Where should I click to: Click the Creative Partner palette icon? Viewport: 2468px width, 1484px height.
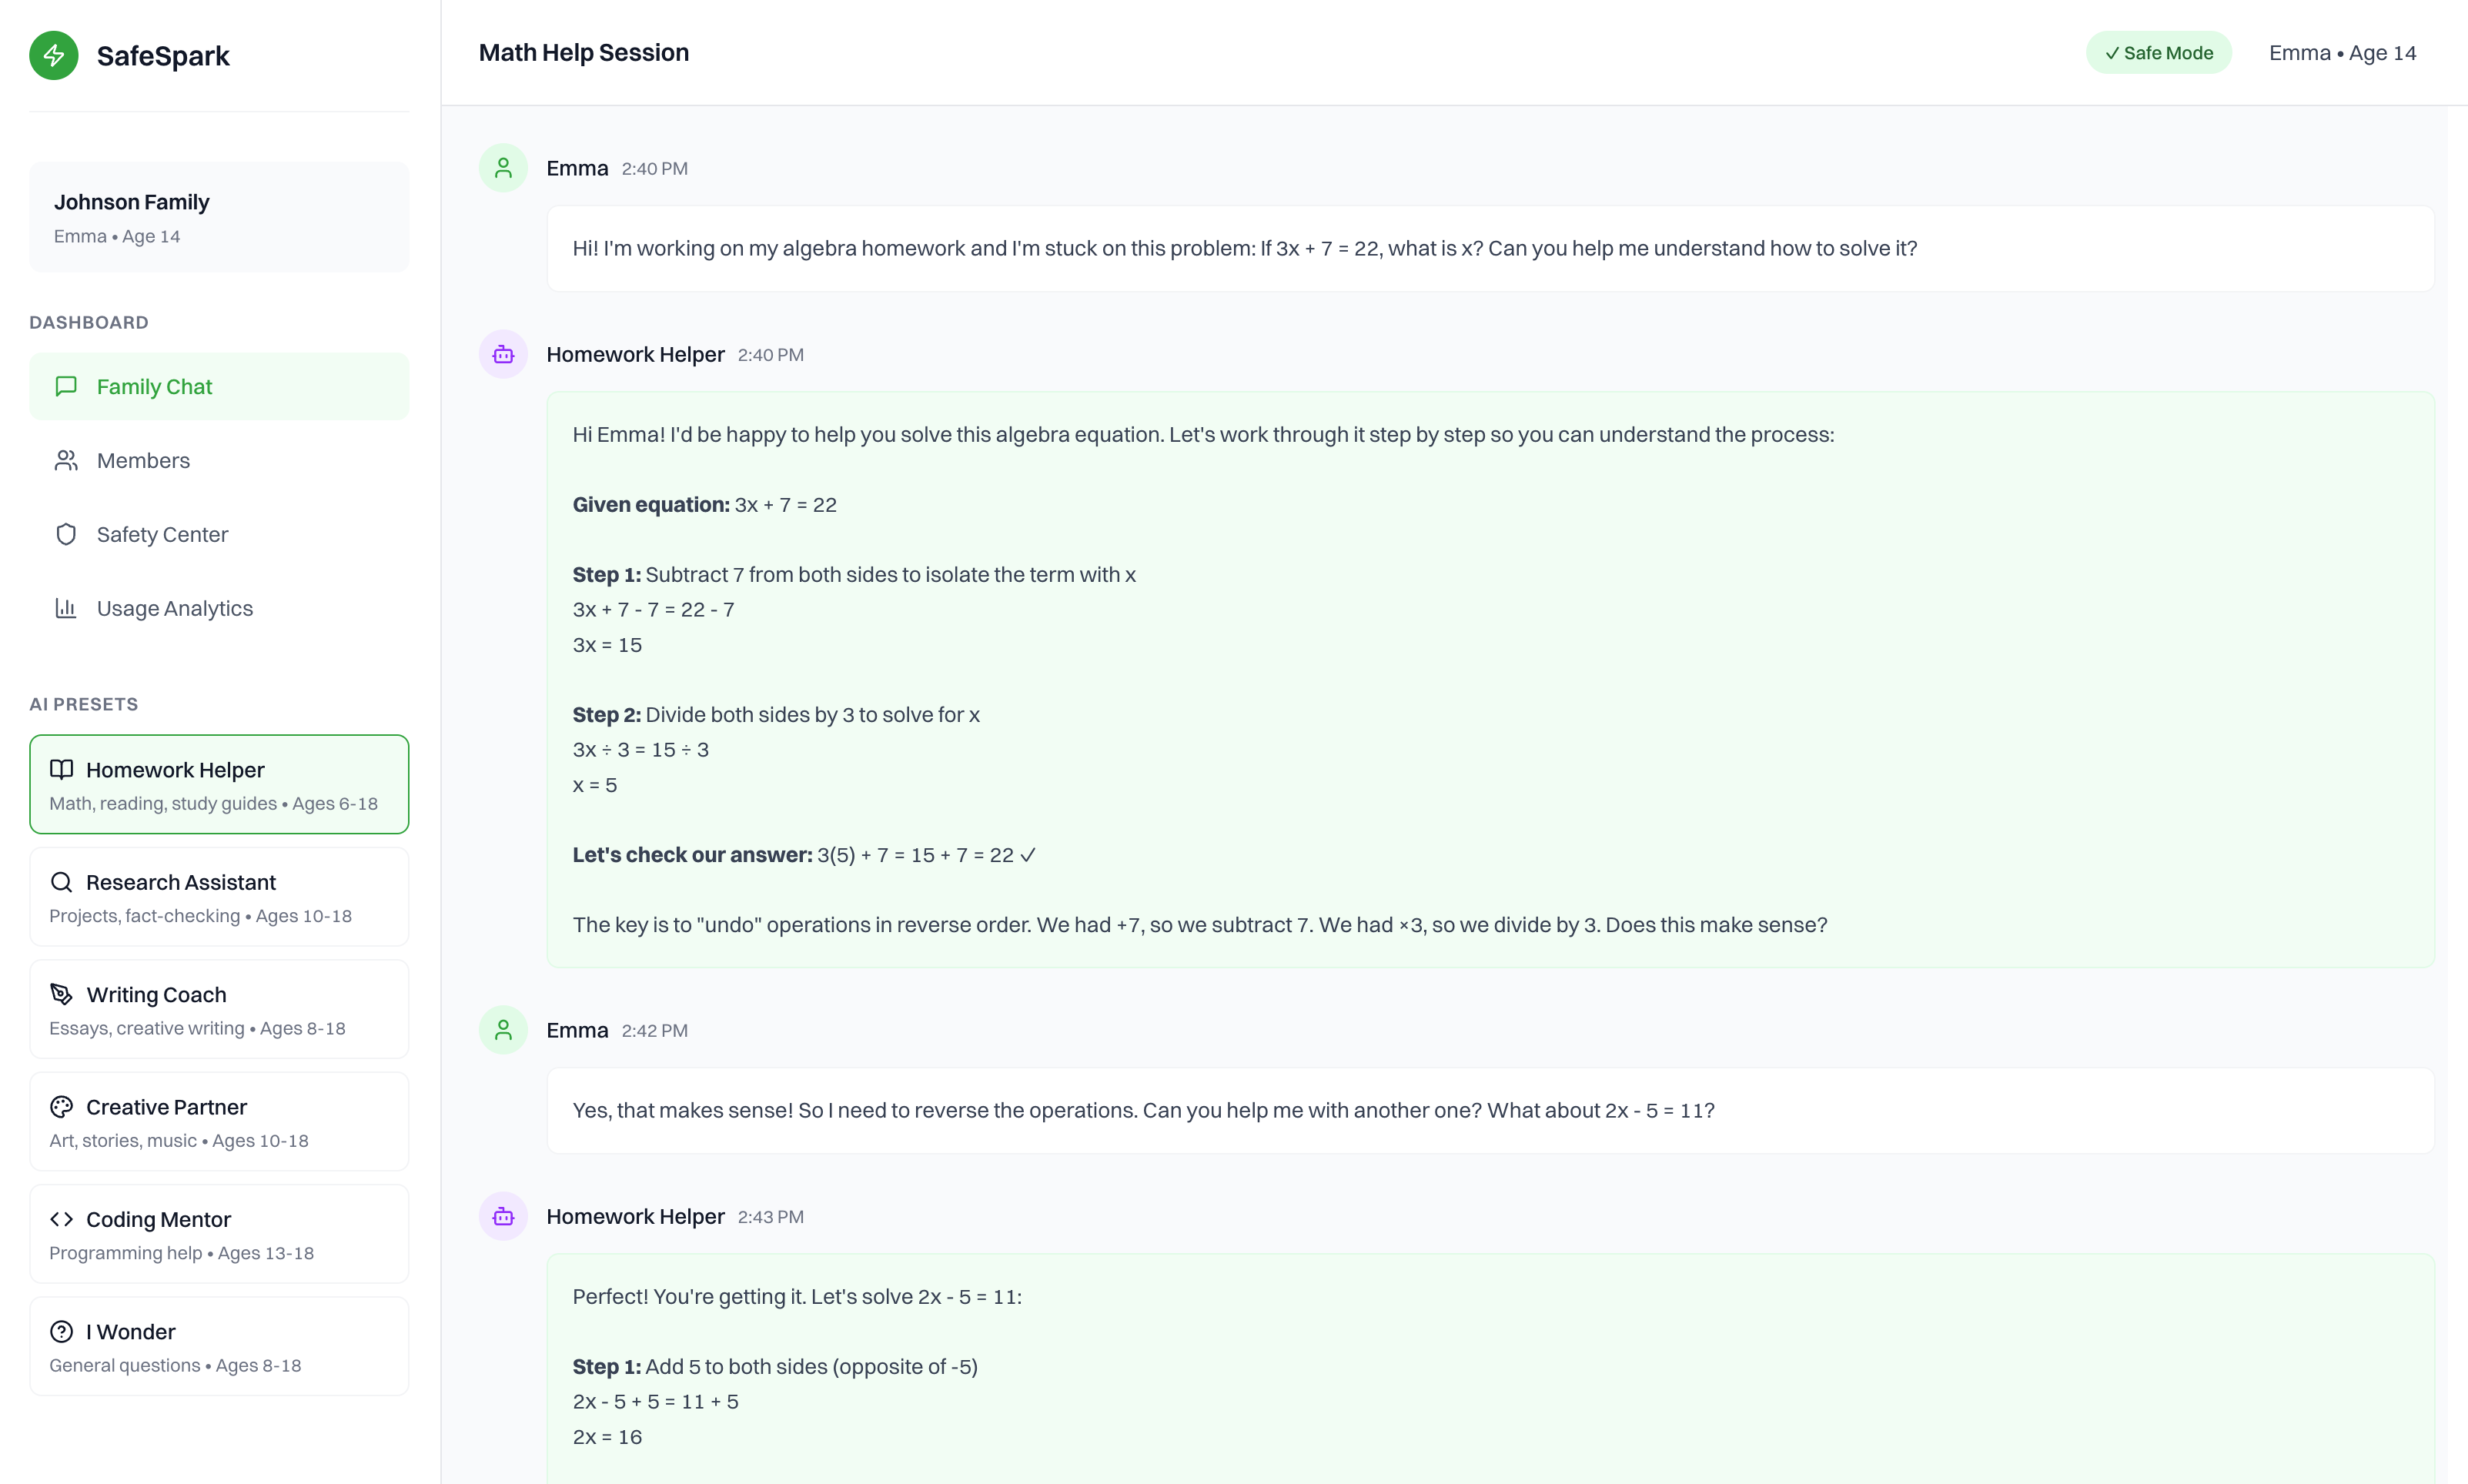pos(62,1106)
